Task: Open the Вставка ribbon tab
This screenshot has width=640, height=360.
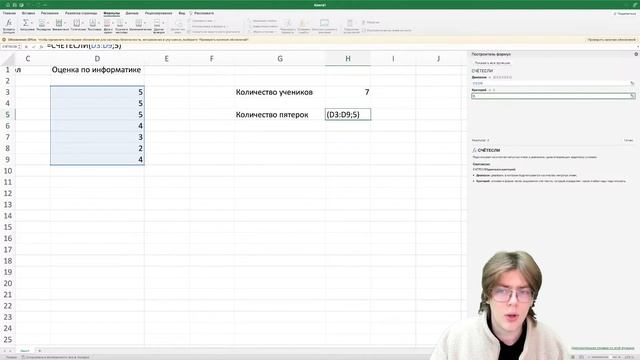Action: 29,13
